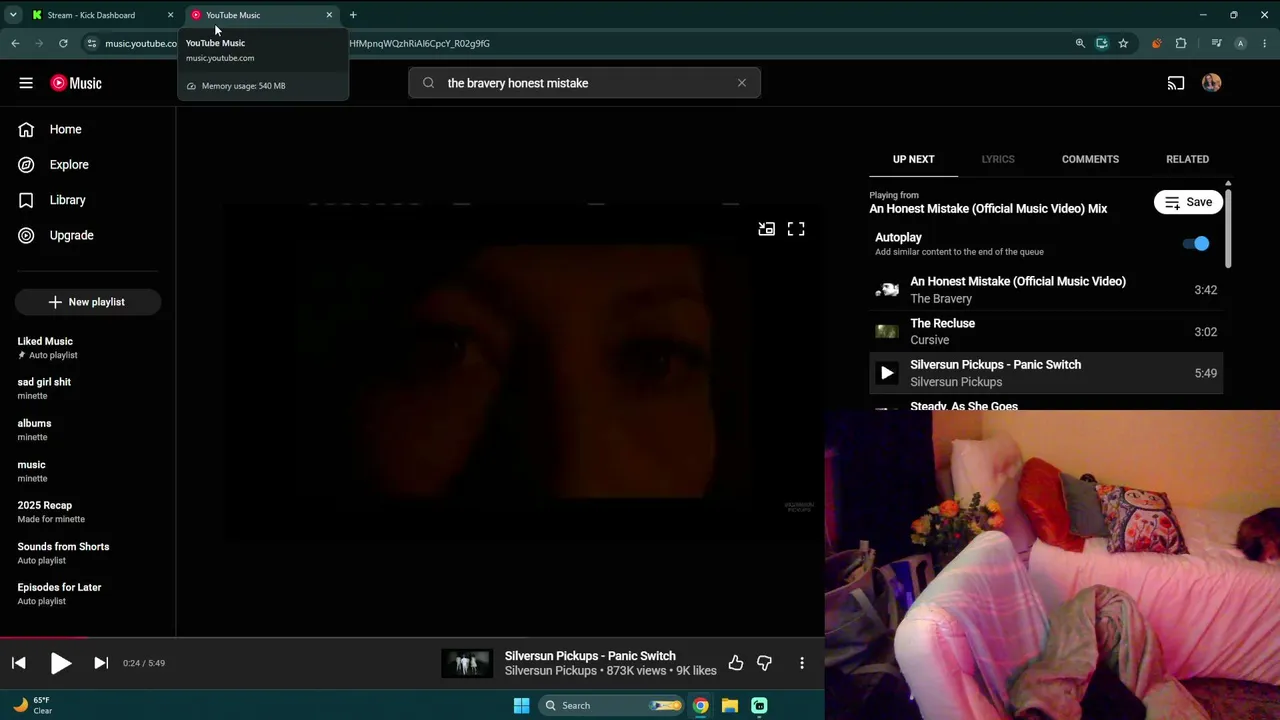Screen dimensions: 1280x720
Task: Open the Windows Start menu
Action: [x=521, y=705]
